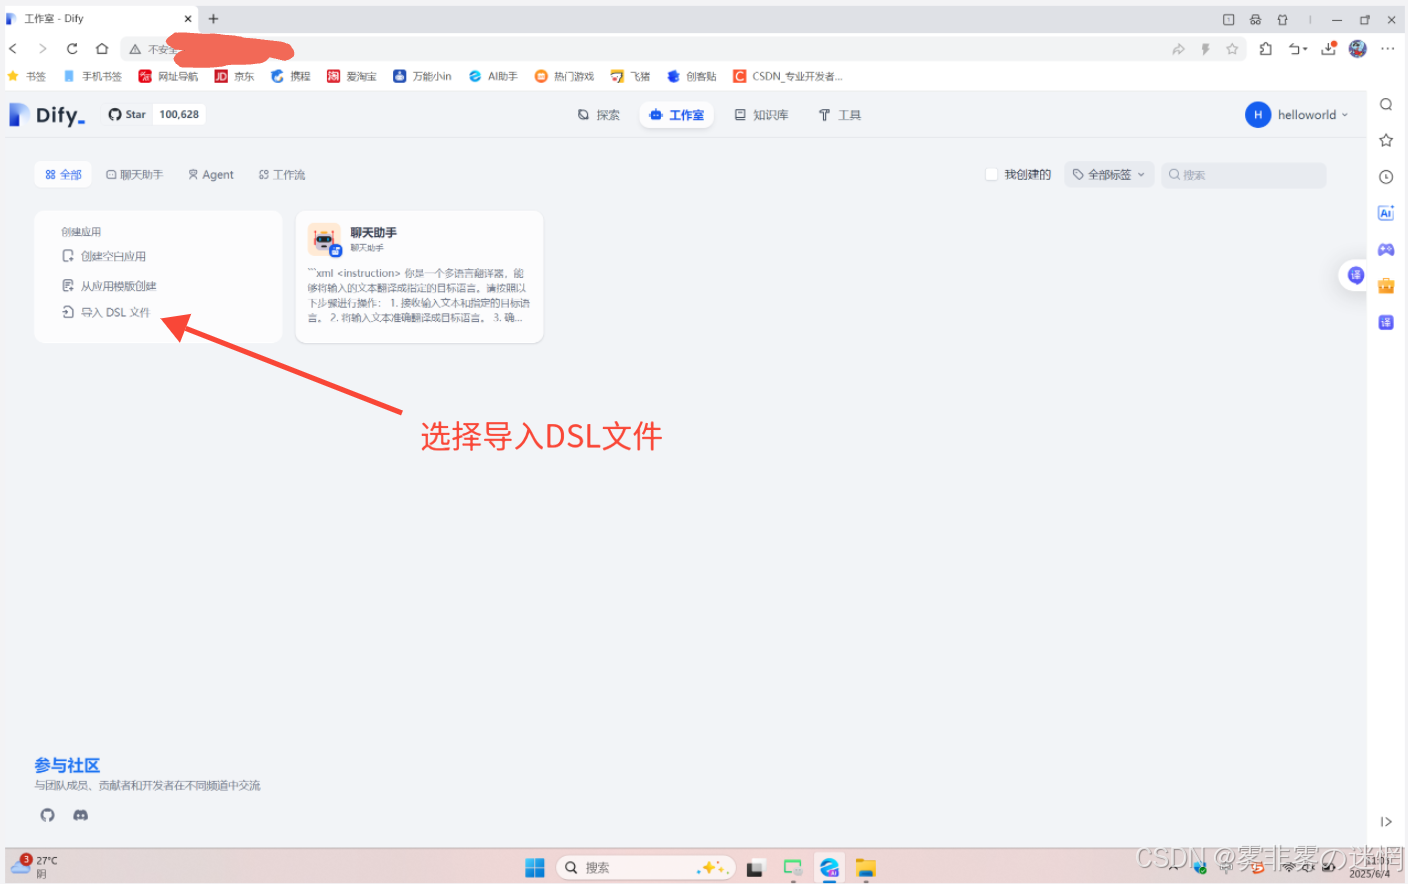Open the extensions puzzle icon
This screenshot has width=1408, height=884.
tap(1266, 48)
